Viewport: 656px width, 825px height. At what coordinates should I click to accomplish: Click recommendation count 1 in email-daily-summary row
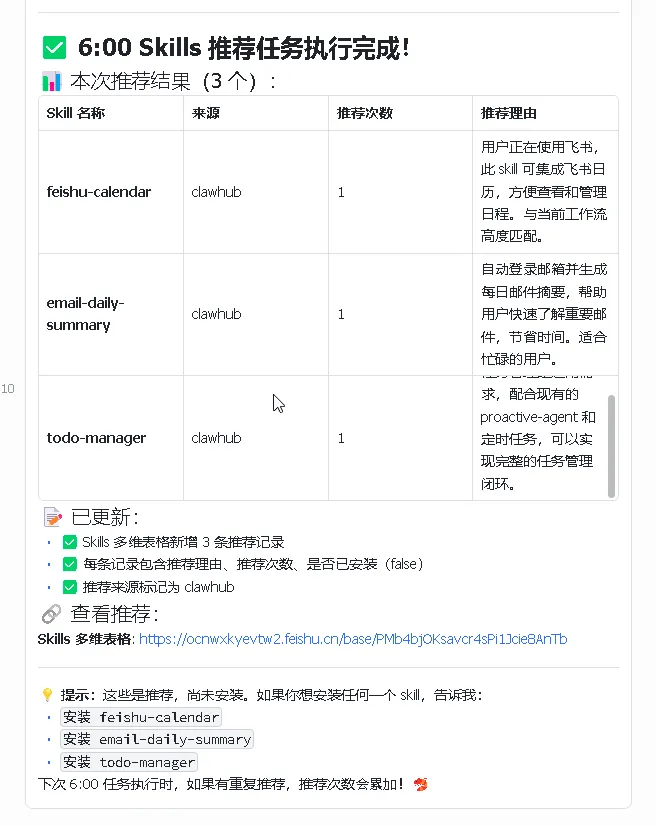point(341,314)
